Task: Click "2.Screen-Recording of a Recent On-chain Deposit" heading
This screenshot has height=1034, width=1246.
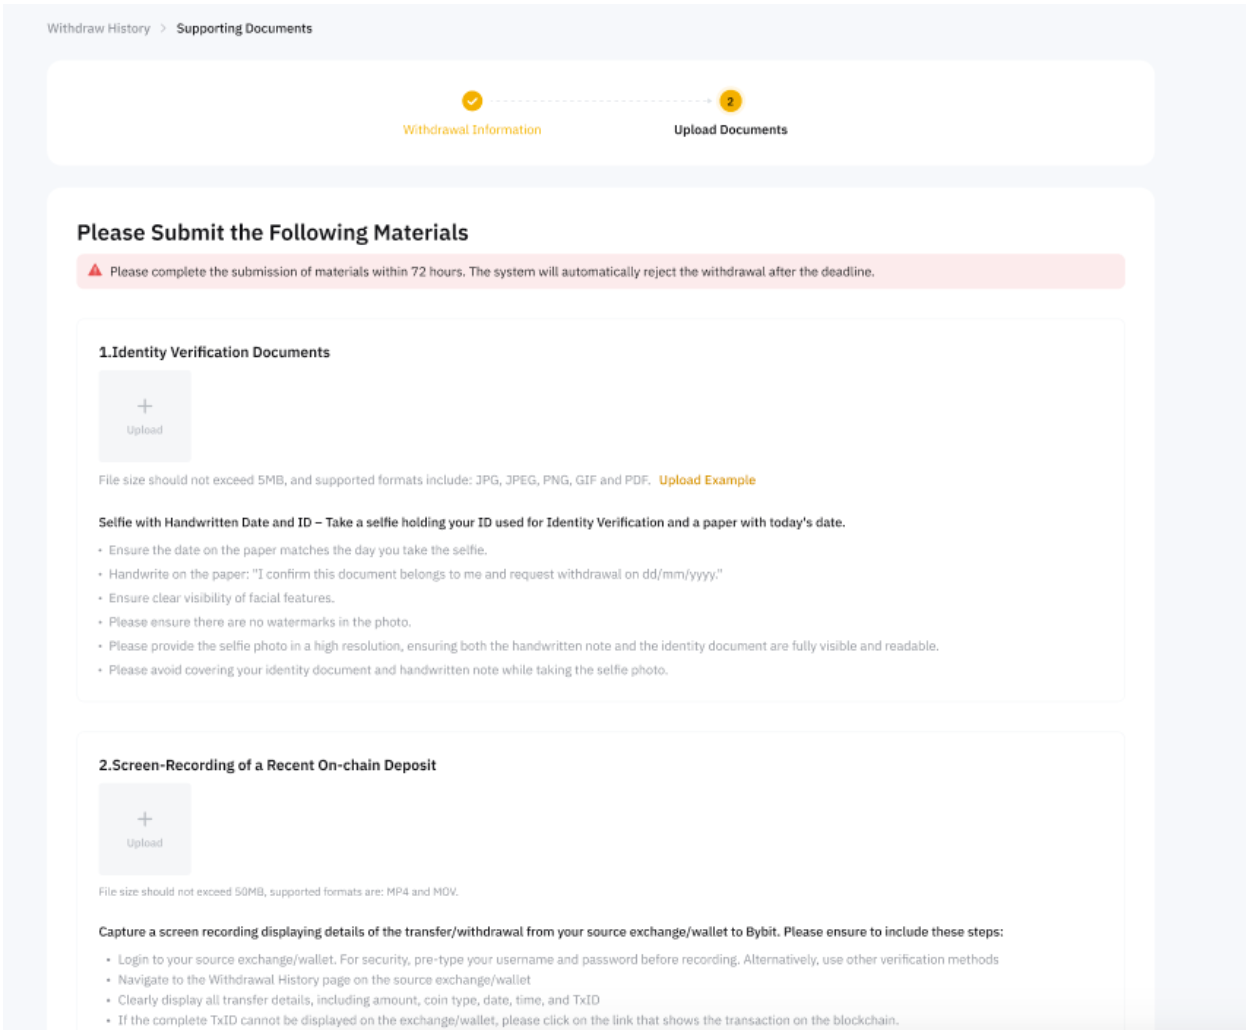Action: pos(267,765)
